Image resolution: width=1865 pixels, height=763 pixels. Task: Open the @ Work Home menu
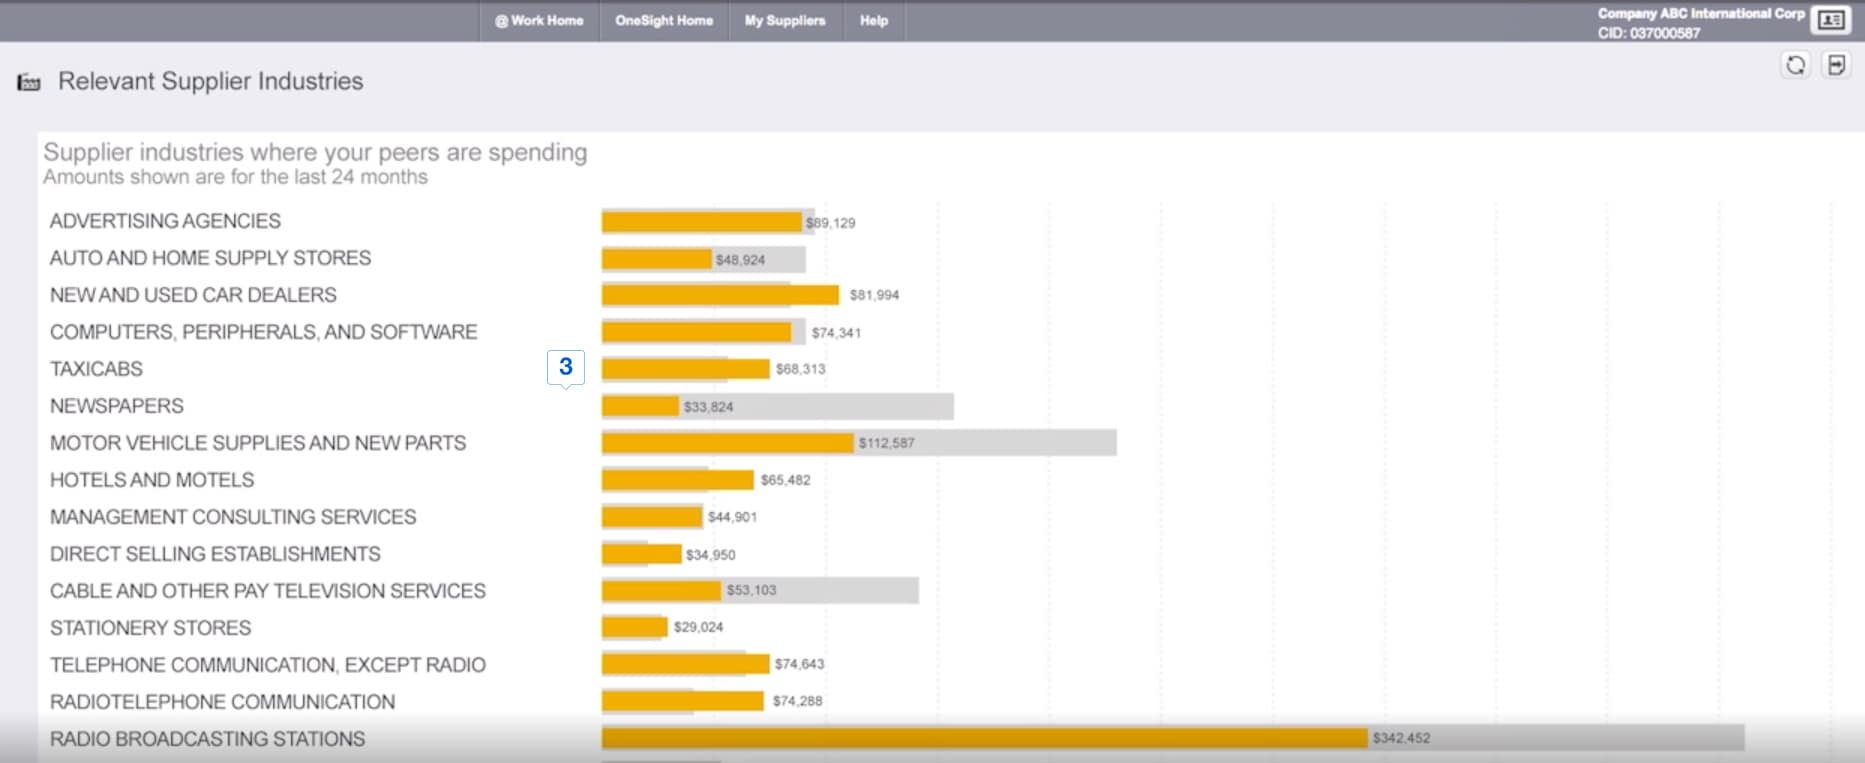point(539,20)
